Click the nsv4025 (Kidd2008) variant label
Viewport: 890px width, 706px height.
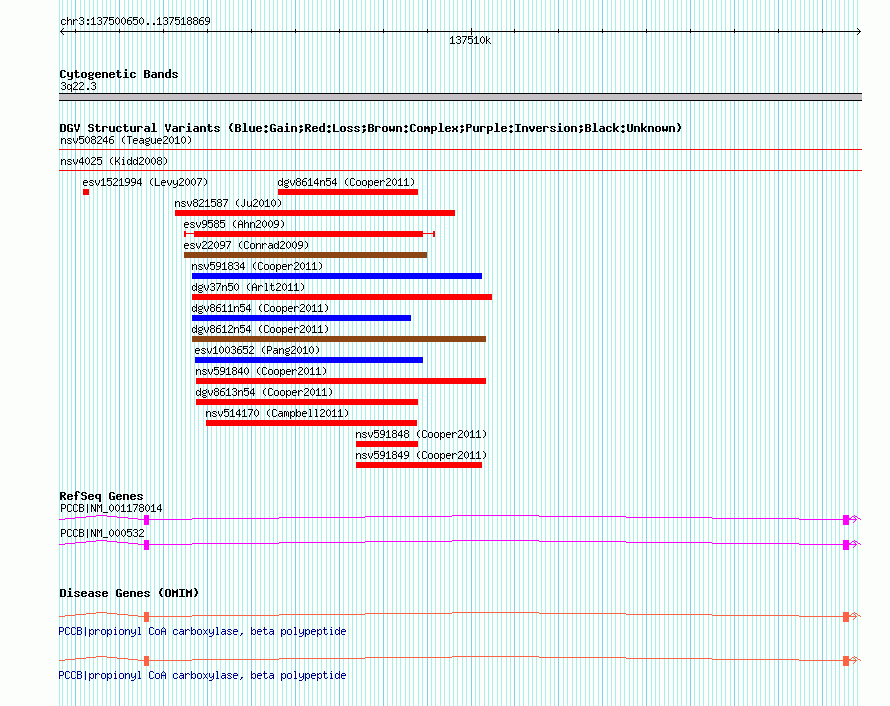114,161
